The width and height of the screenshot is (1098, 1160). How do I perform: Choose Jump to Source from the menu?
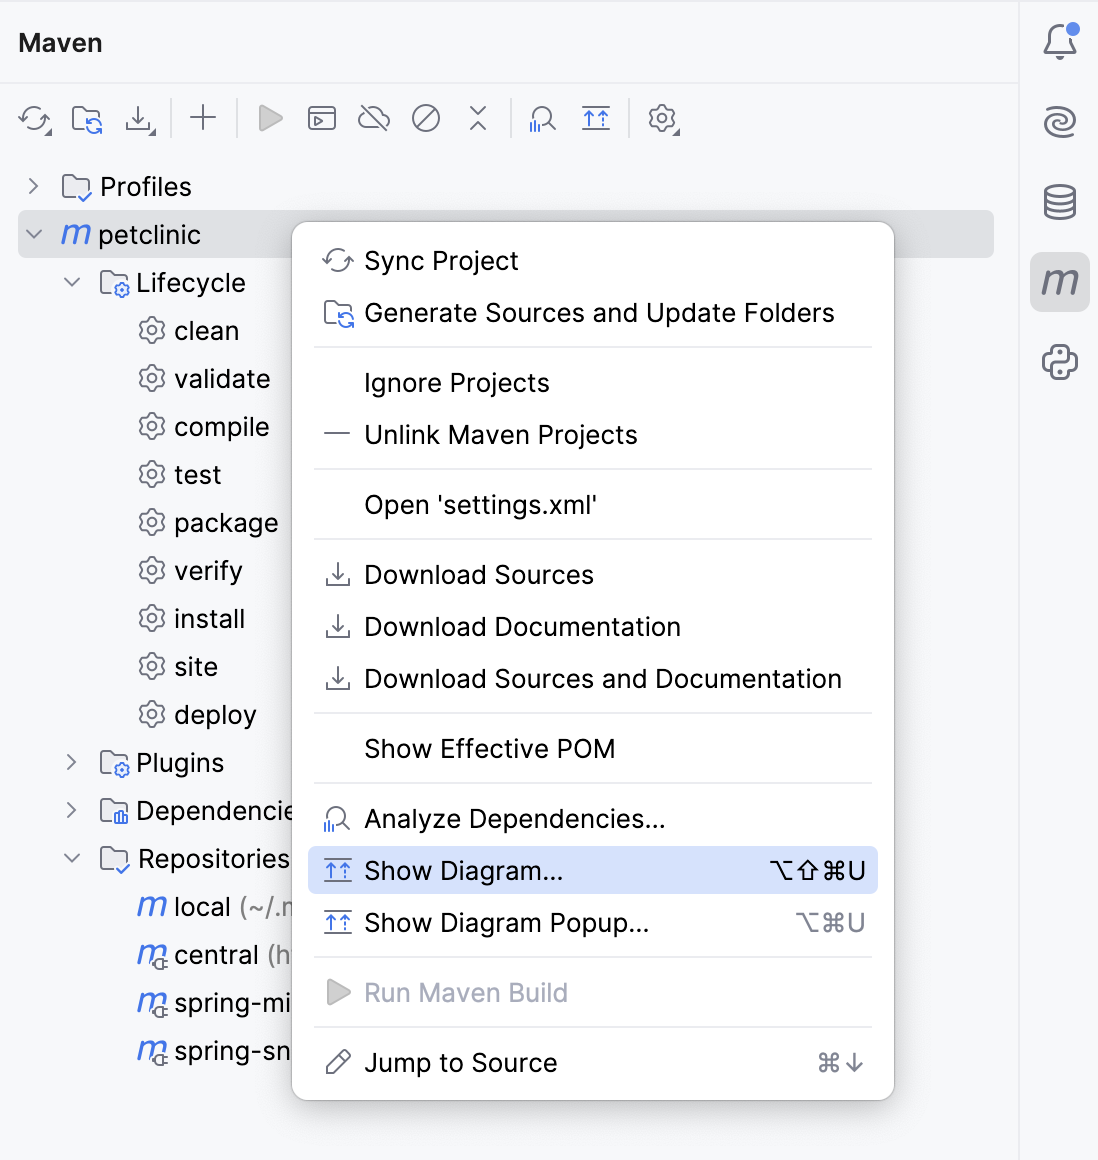point(460,1062)
